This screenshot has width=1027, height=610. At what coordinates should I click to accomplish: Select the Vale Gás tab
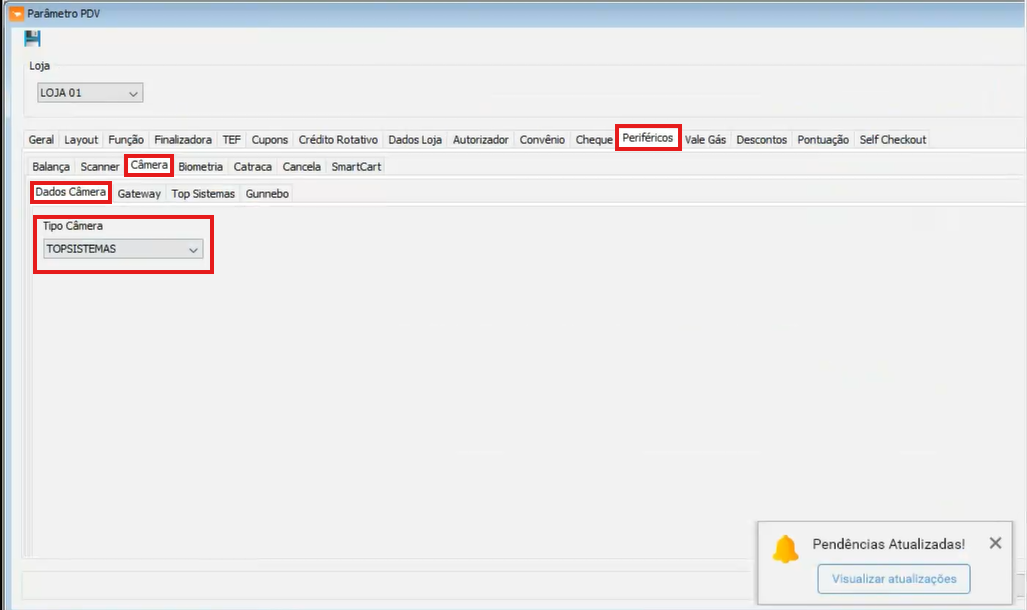point(706,140)
